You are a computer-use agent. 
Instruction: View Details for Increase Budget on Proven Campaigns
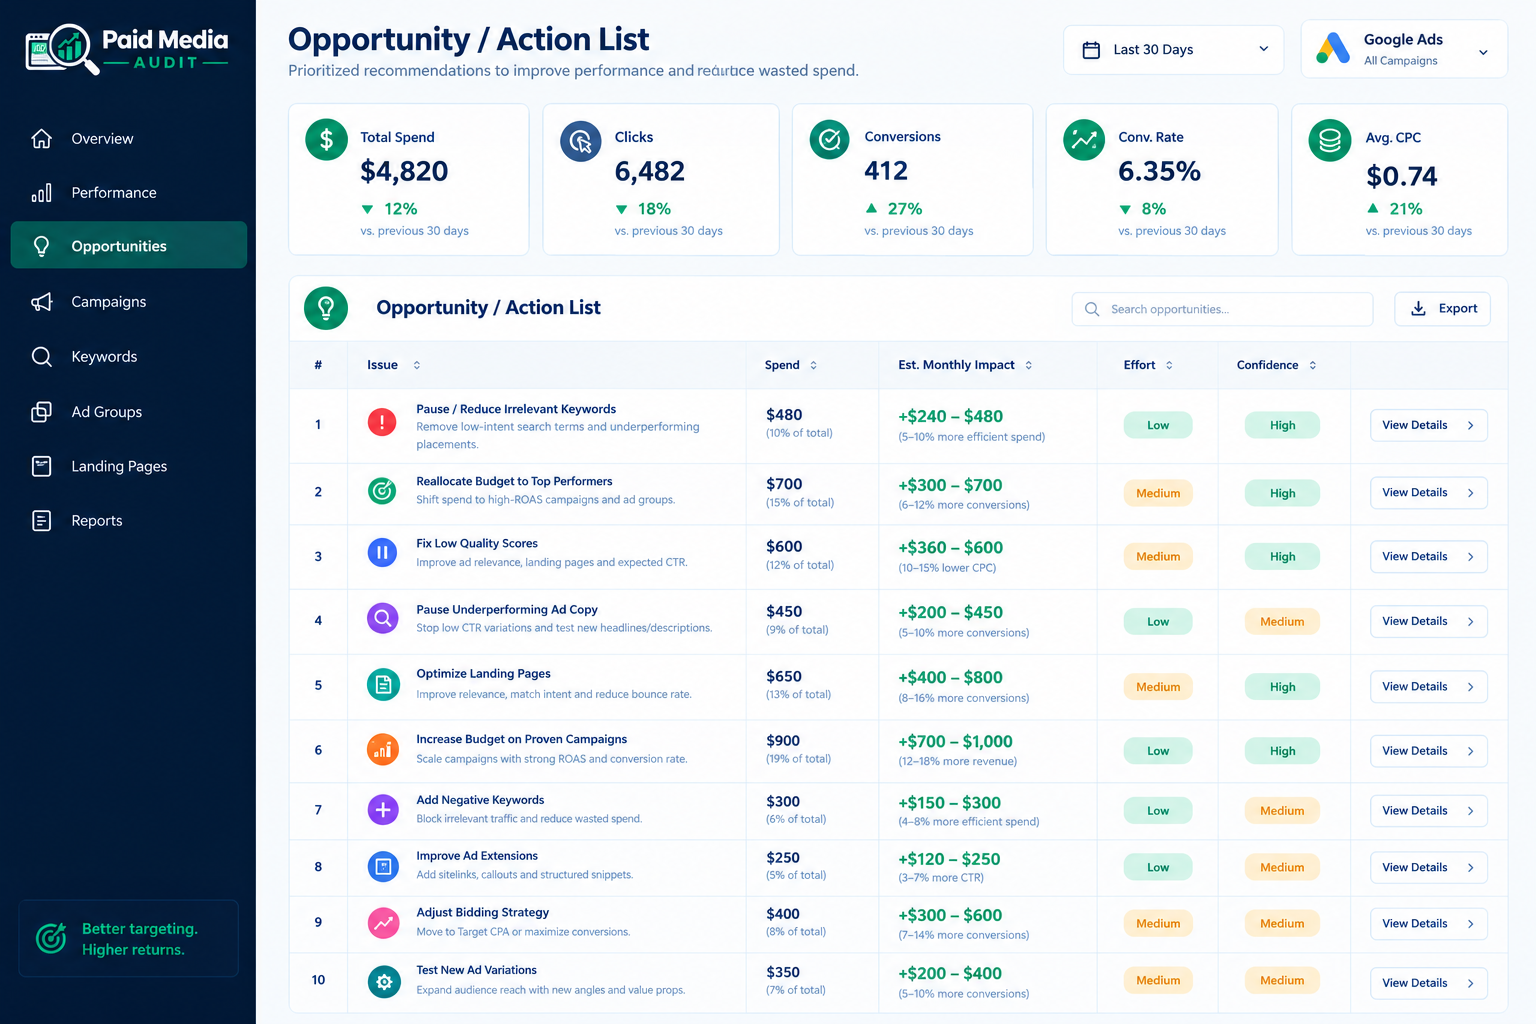1428,751
